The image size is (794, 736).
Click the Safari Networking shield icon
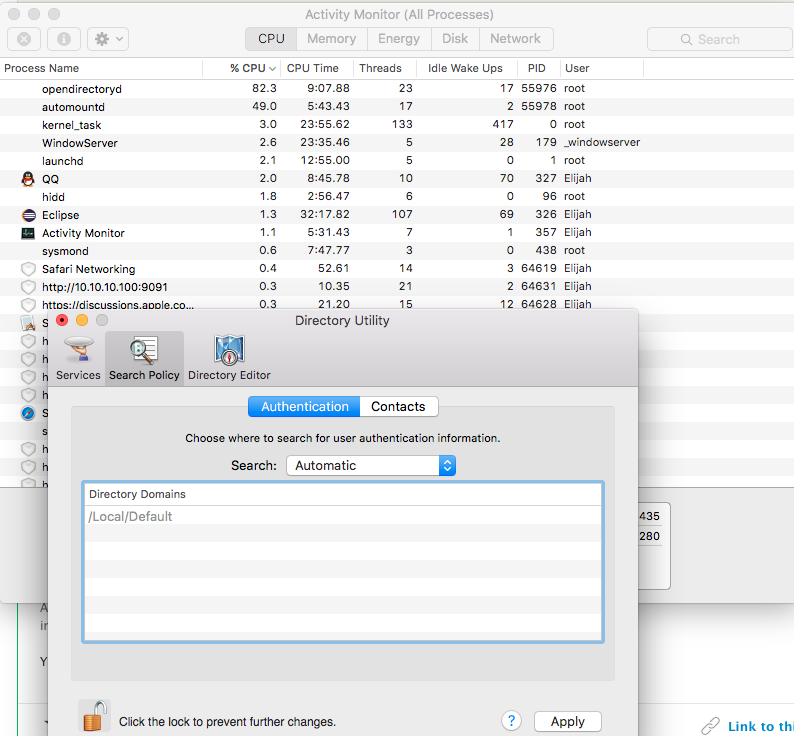tap(28, 269)
